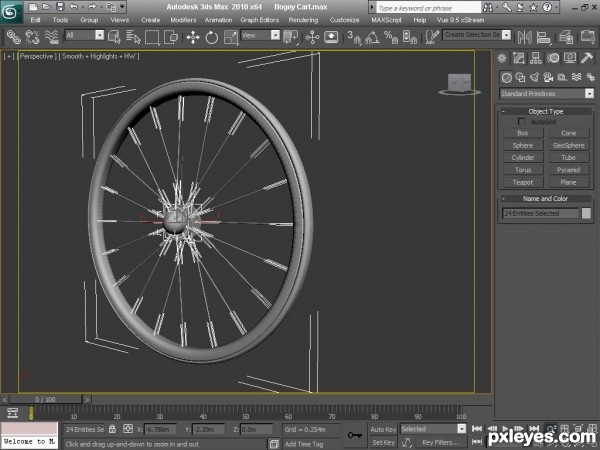Click the Undo arrow icon

click(74, 7)
